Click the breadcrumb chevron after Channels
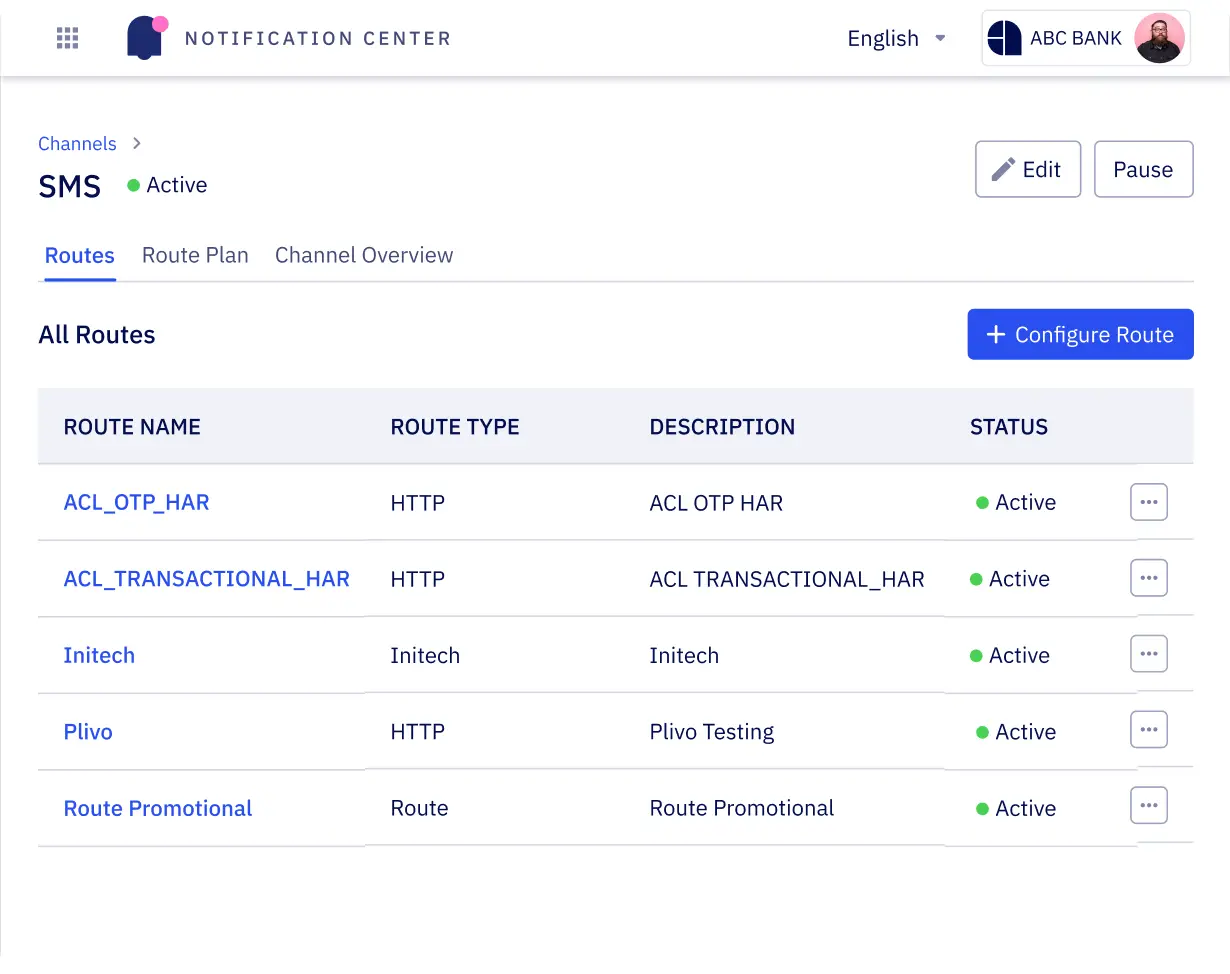This screenshot has width=1230, height=974. pyautogui.click(x=137, y=144)
